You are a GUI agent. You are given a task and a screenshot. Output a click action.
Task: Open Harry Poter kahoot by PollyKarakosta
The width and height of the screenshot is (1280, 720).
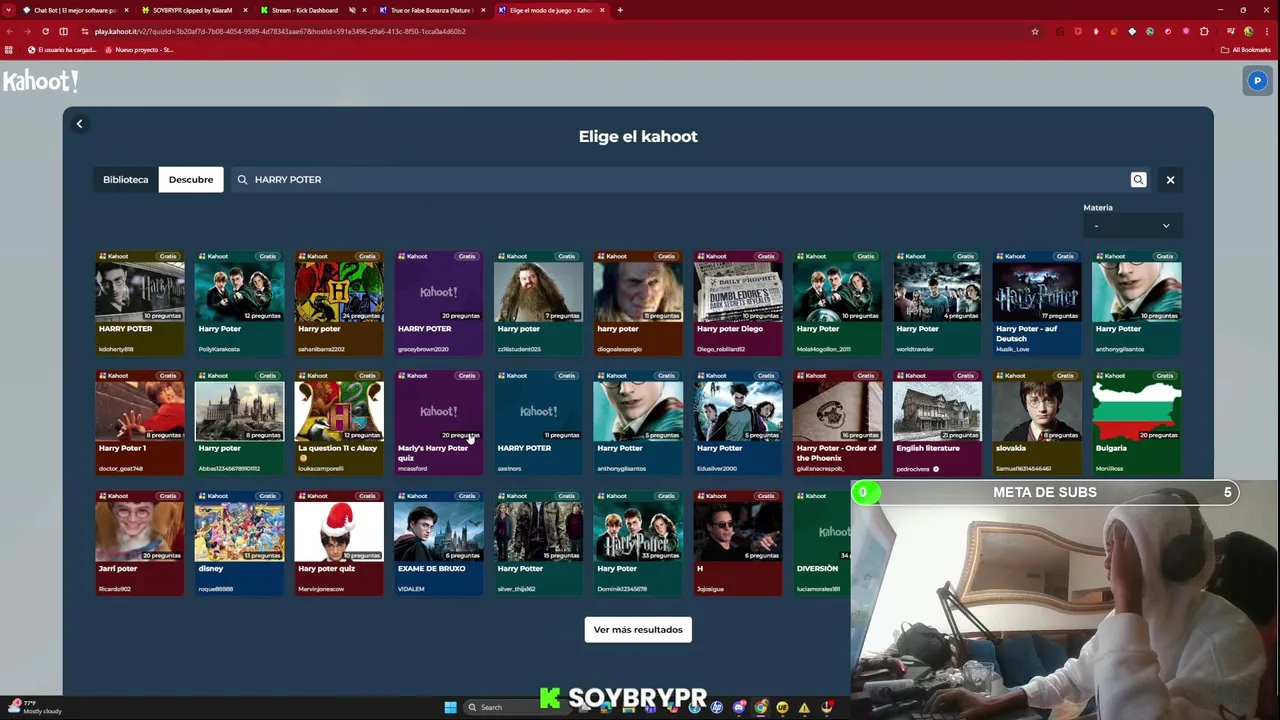click(239, 304)
